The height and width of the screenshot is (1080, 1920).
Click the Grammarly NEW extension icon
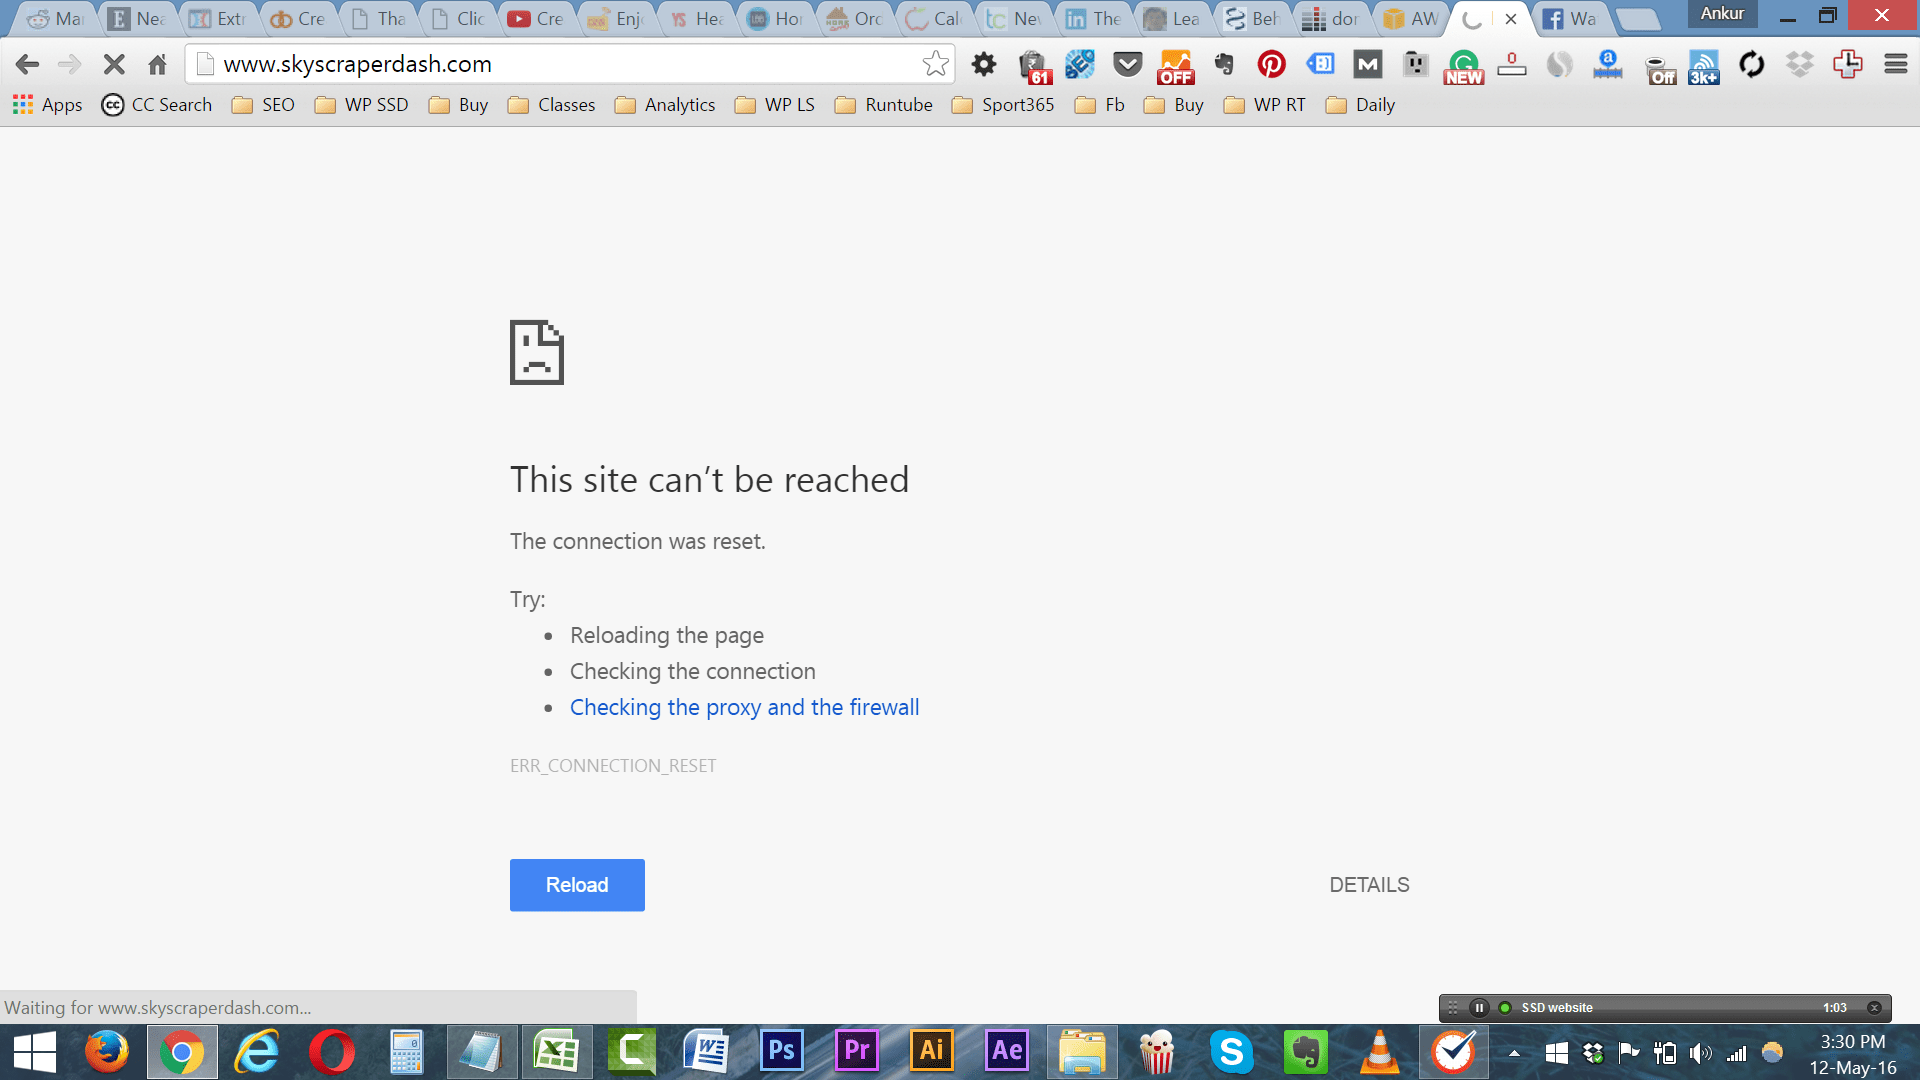1464,67
